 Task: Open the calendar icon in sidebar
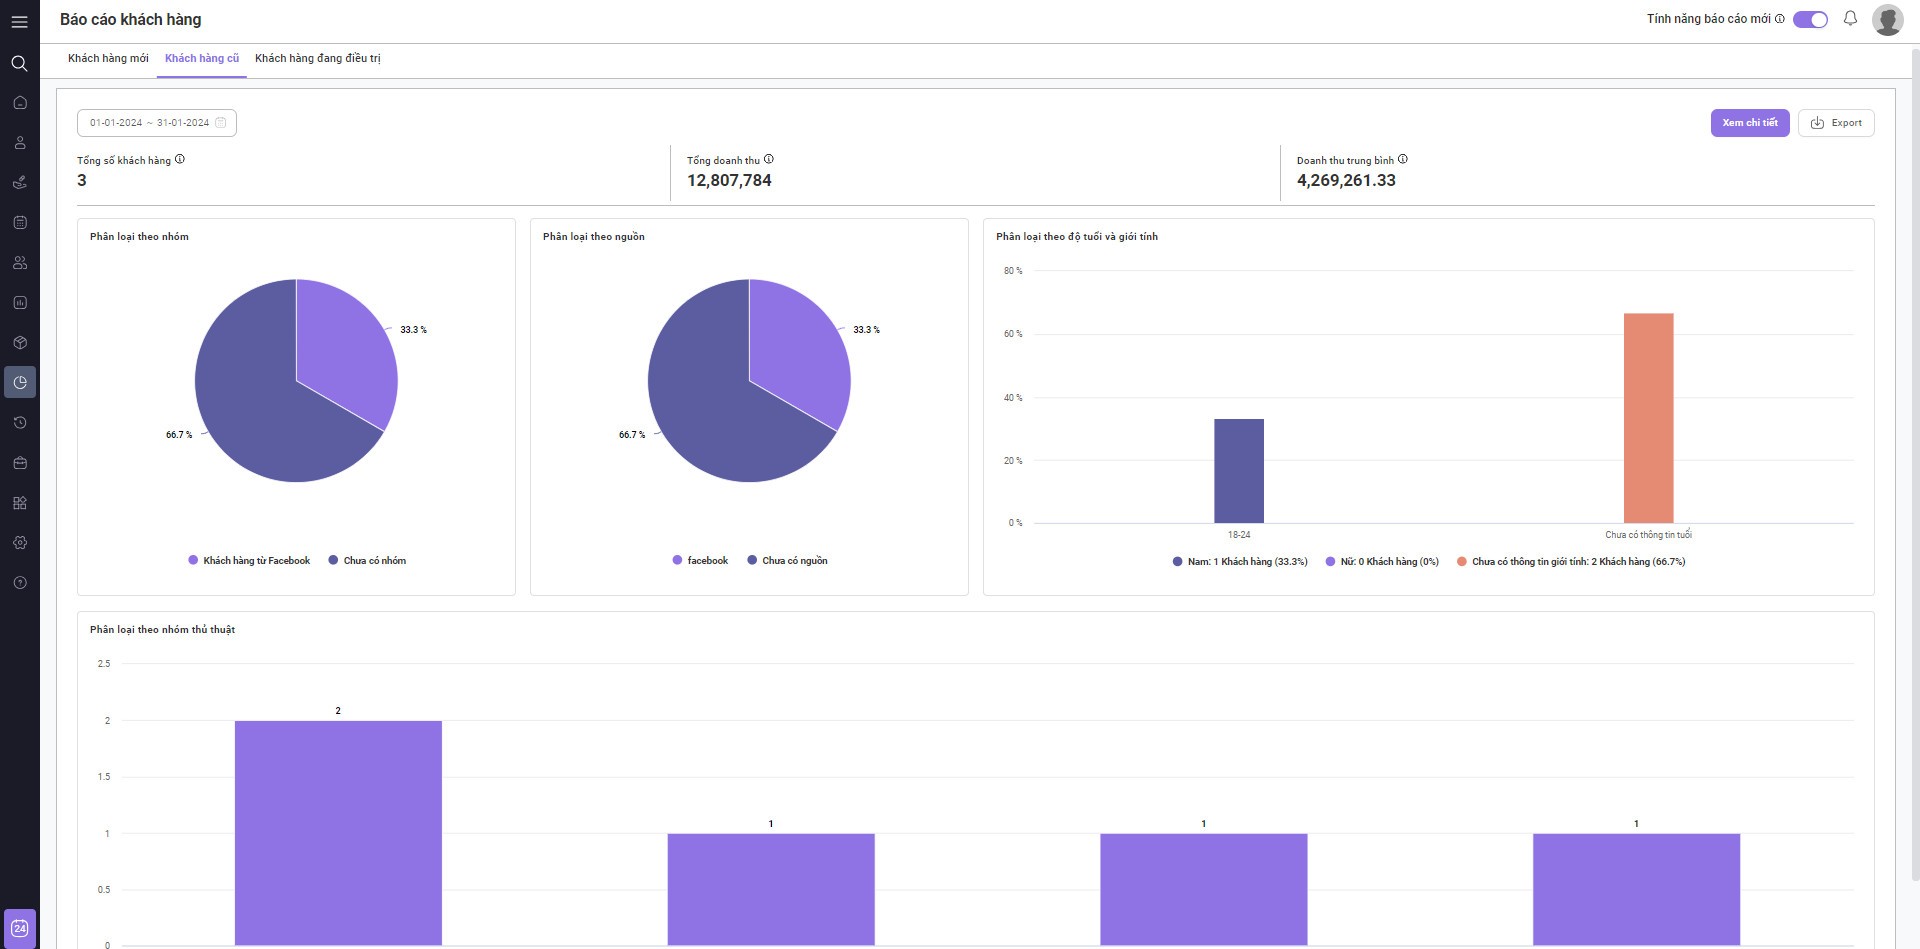19,223
